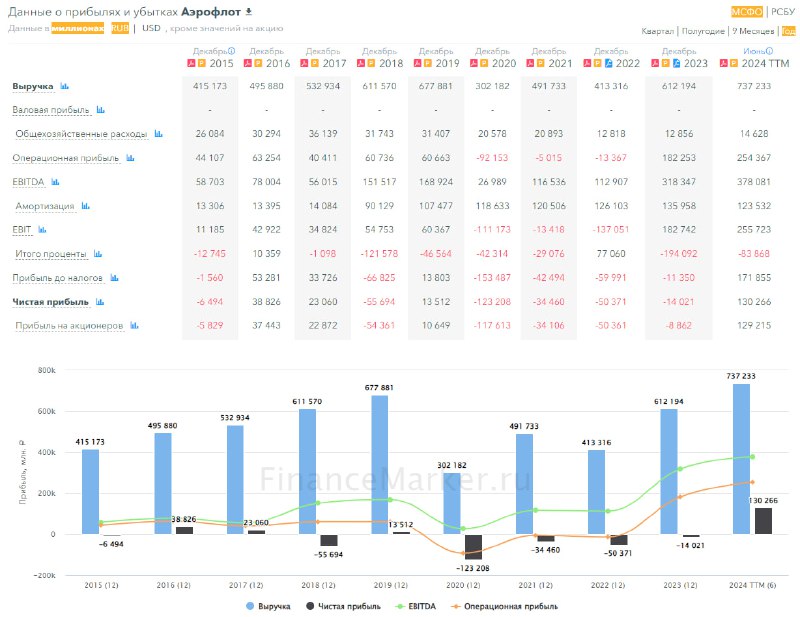
Task: Open the chart icon beside Валовая прибыль
Action: 101,110
